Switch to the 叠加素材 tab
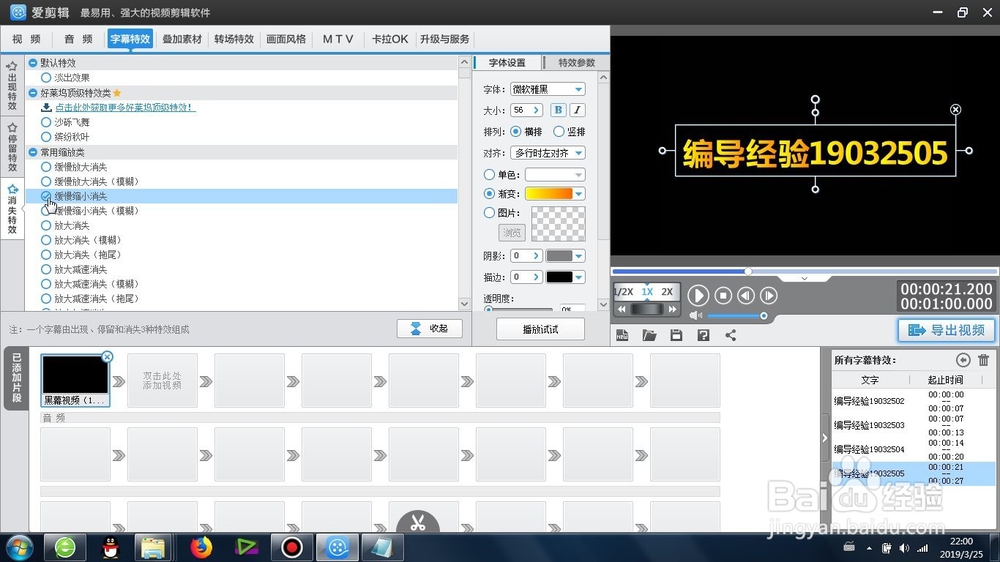Image resolution: width=1000 pixels, height=562 pixels. 182,39
